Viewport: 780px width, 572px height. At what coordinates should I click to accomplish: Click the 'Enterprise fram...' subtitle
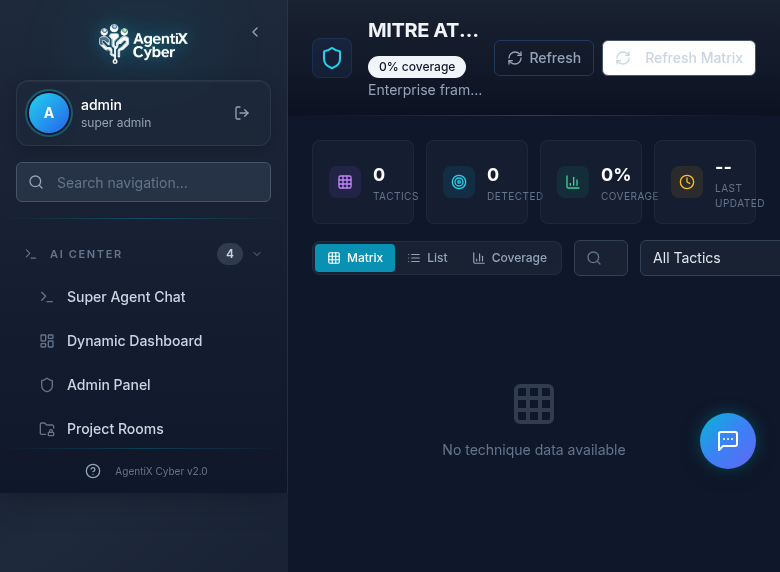tap(425, 90)
